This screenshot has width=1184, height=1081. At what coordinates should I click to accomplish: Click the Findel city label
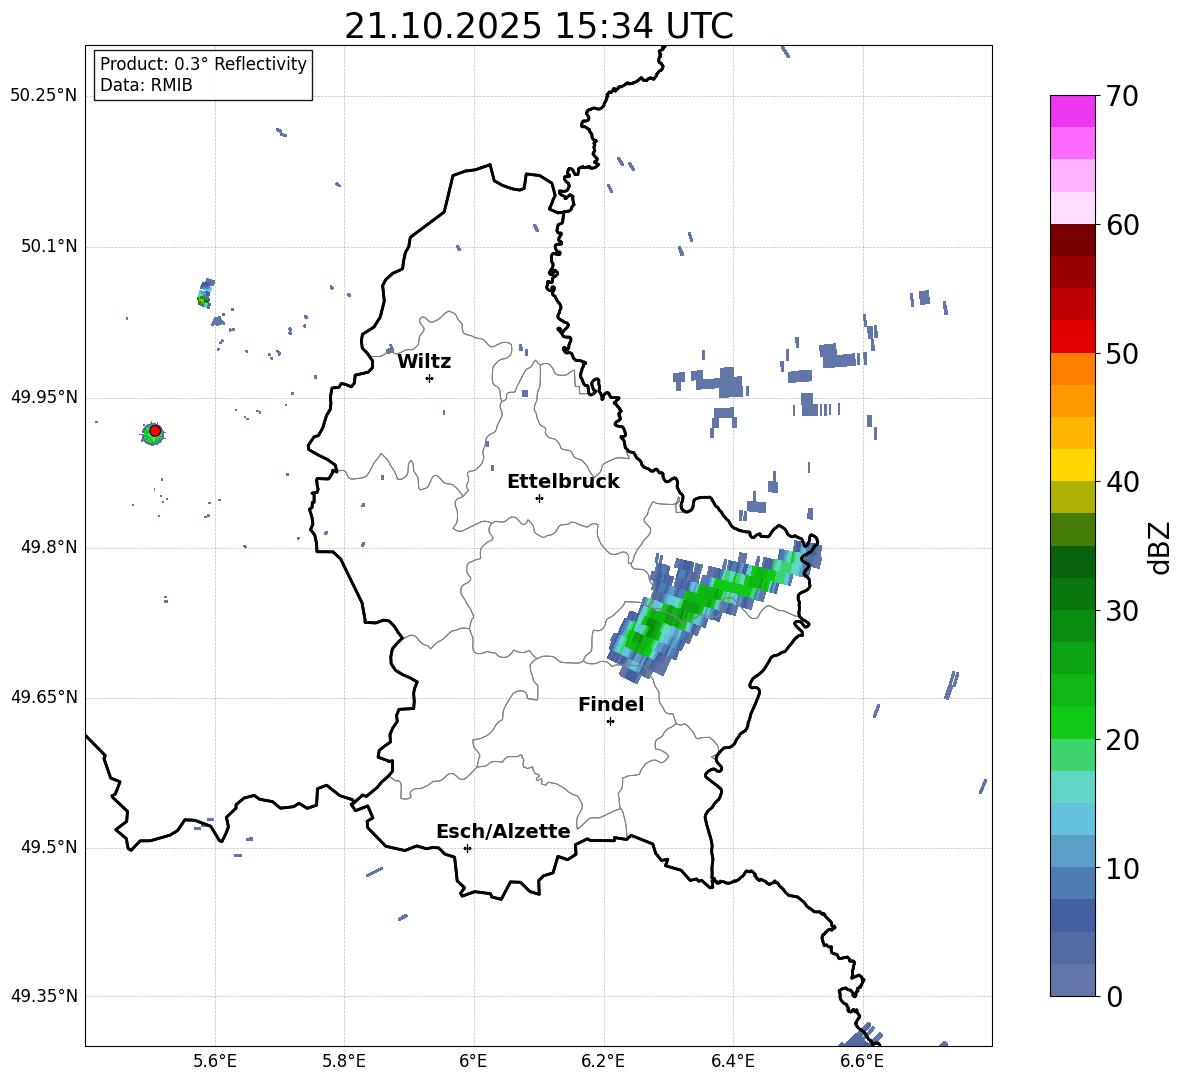pyautogui.click(x=611, y=704)
